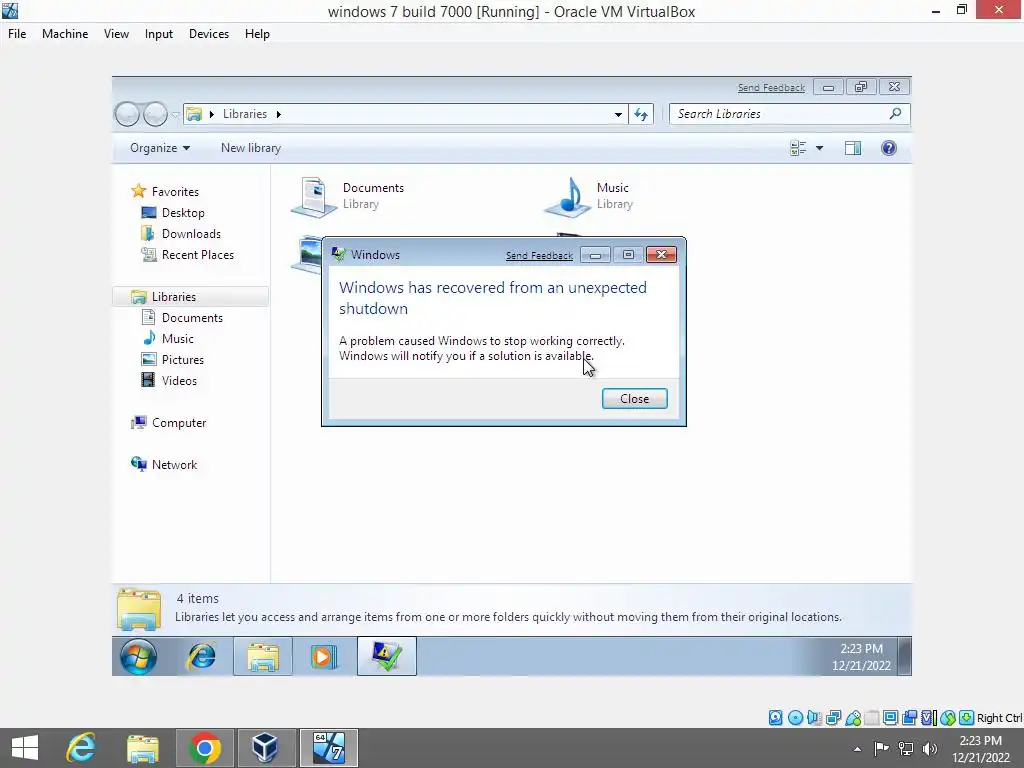This screenshot has width=1024, height=768.
Task: Click VirtualBox shared folders status icon
Action: tap(872, 718)
